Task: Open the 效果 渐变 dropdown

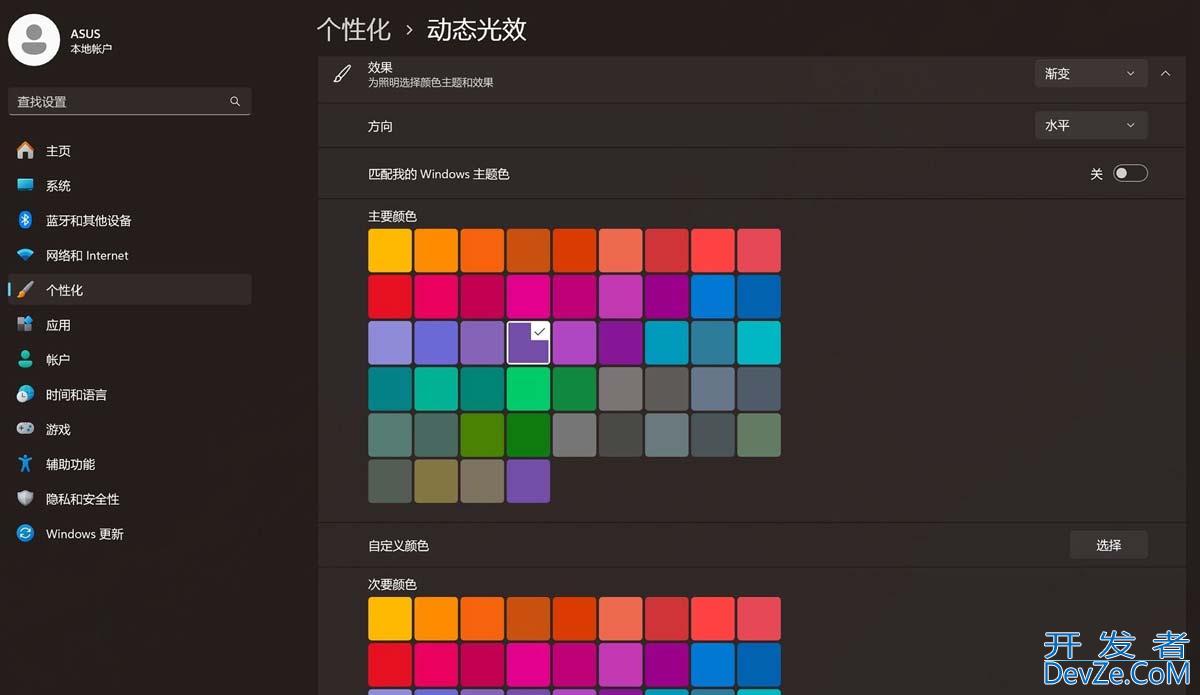Action: point(1091,73)
